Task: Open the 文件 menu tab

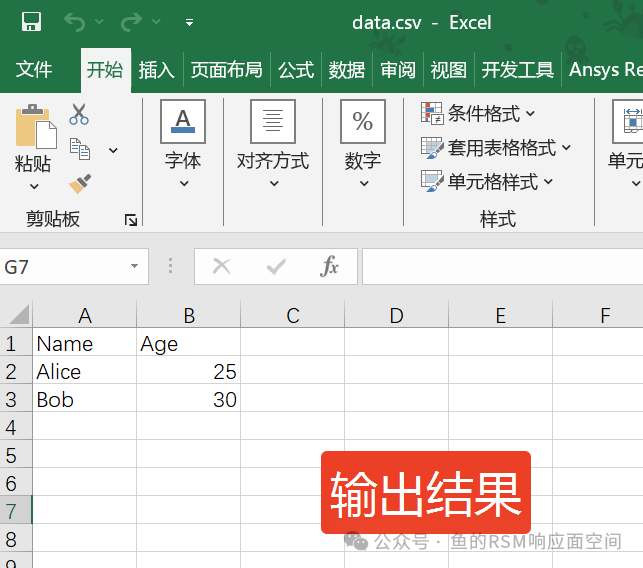Action: tap(34, 70)
